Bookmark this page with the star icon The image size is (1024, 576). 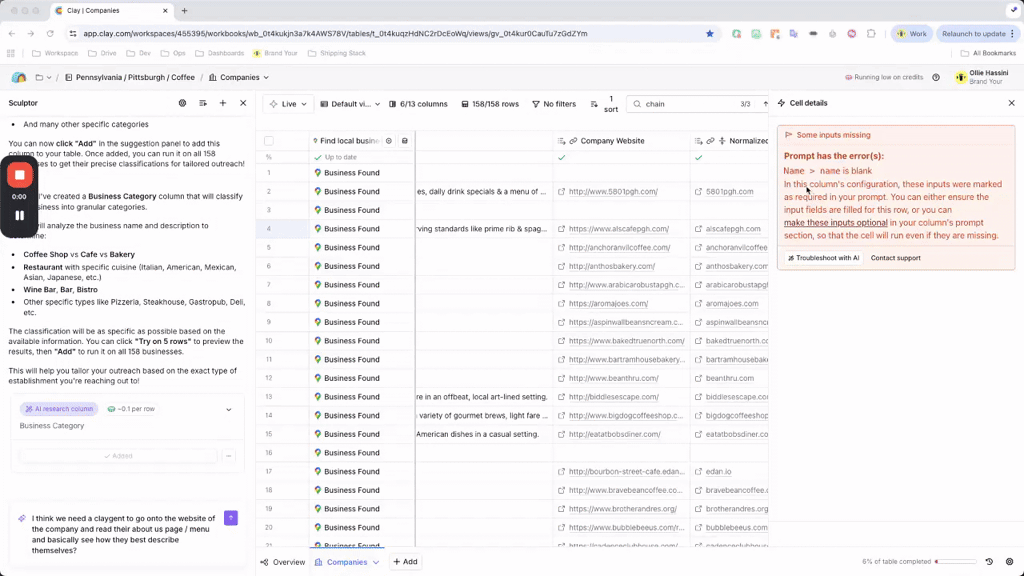point(710,33)
